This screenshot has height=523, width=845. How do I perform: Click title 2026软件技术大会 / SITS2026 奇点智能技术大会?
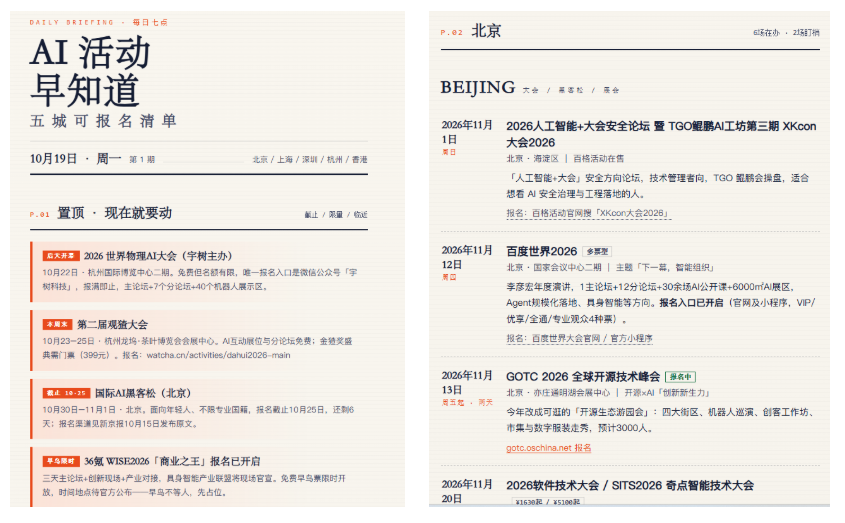(x=629, y=485)
